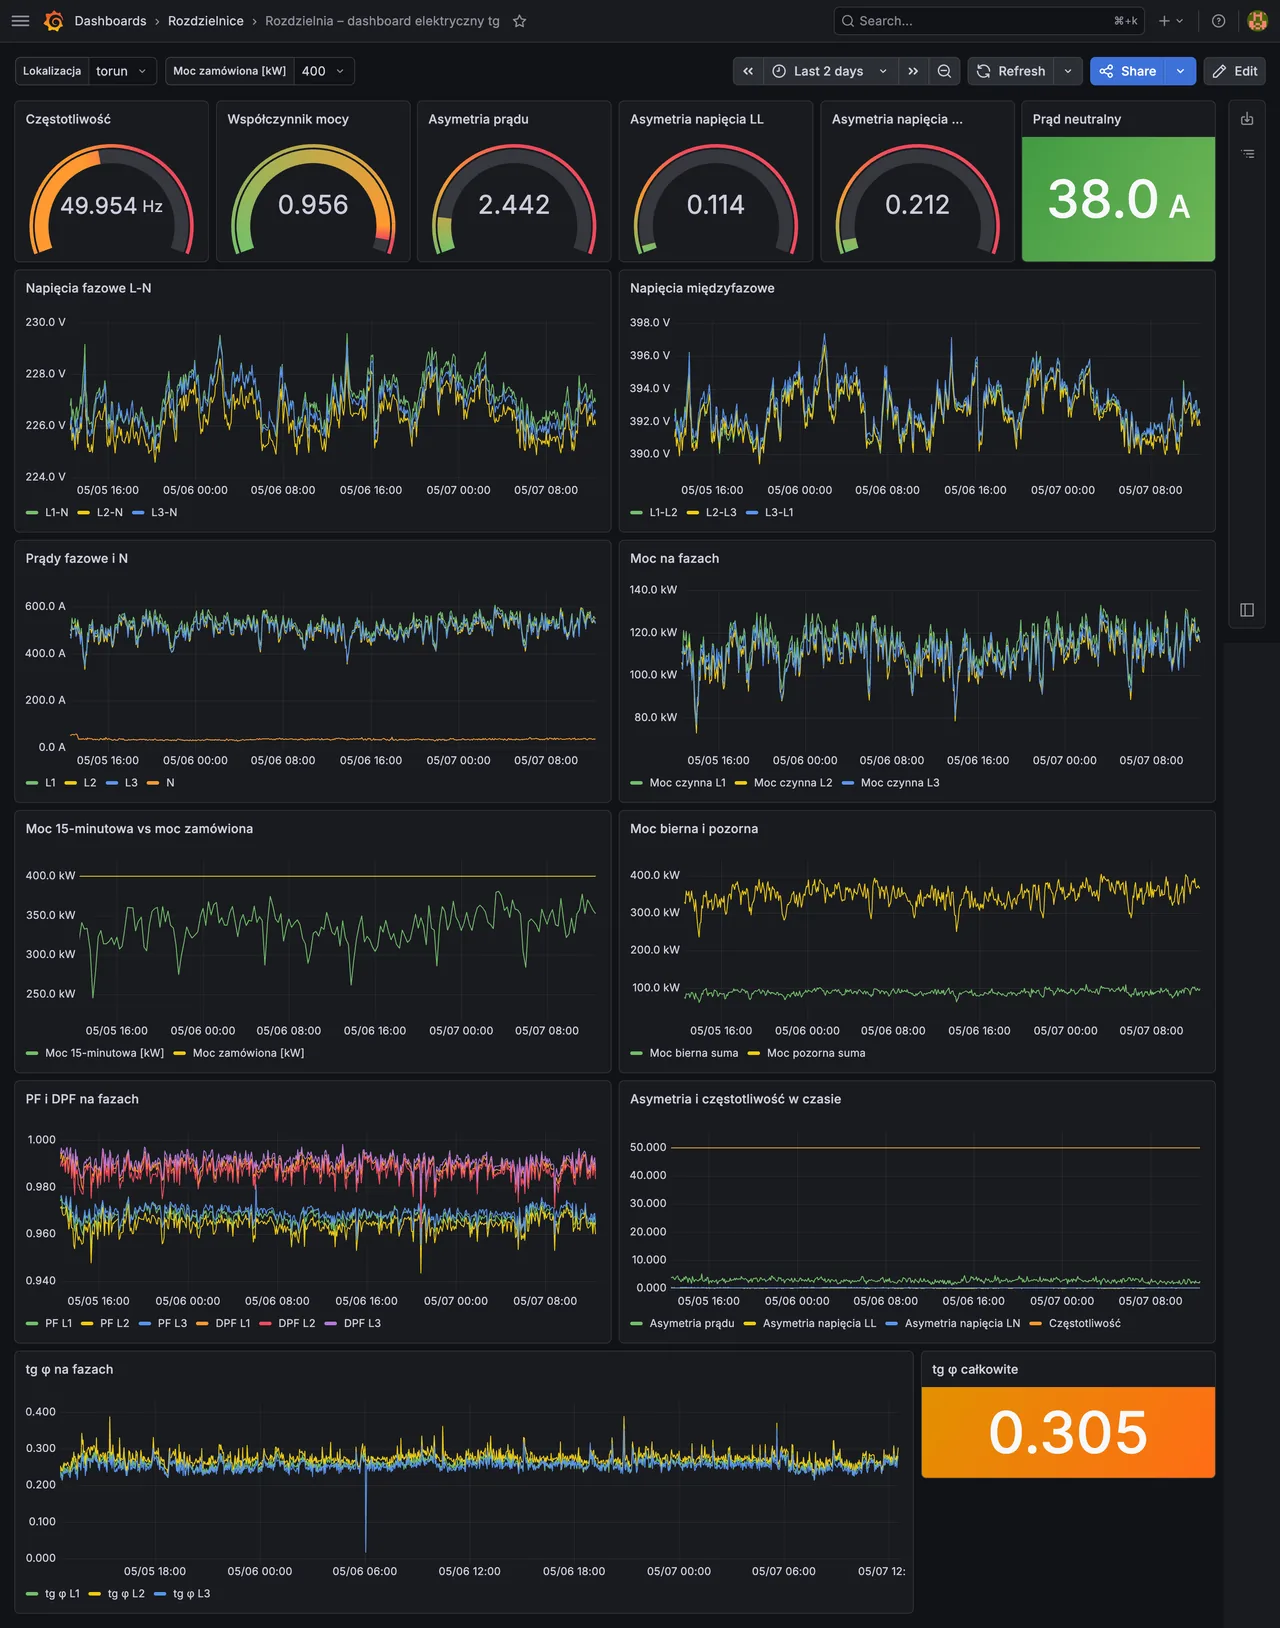Toggle Asymetria napięcia LN legend series

[962, 1323]
